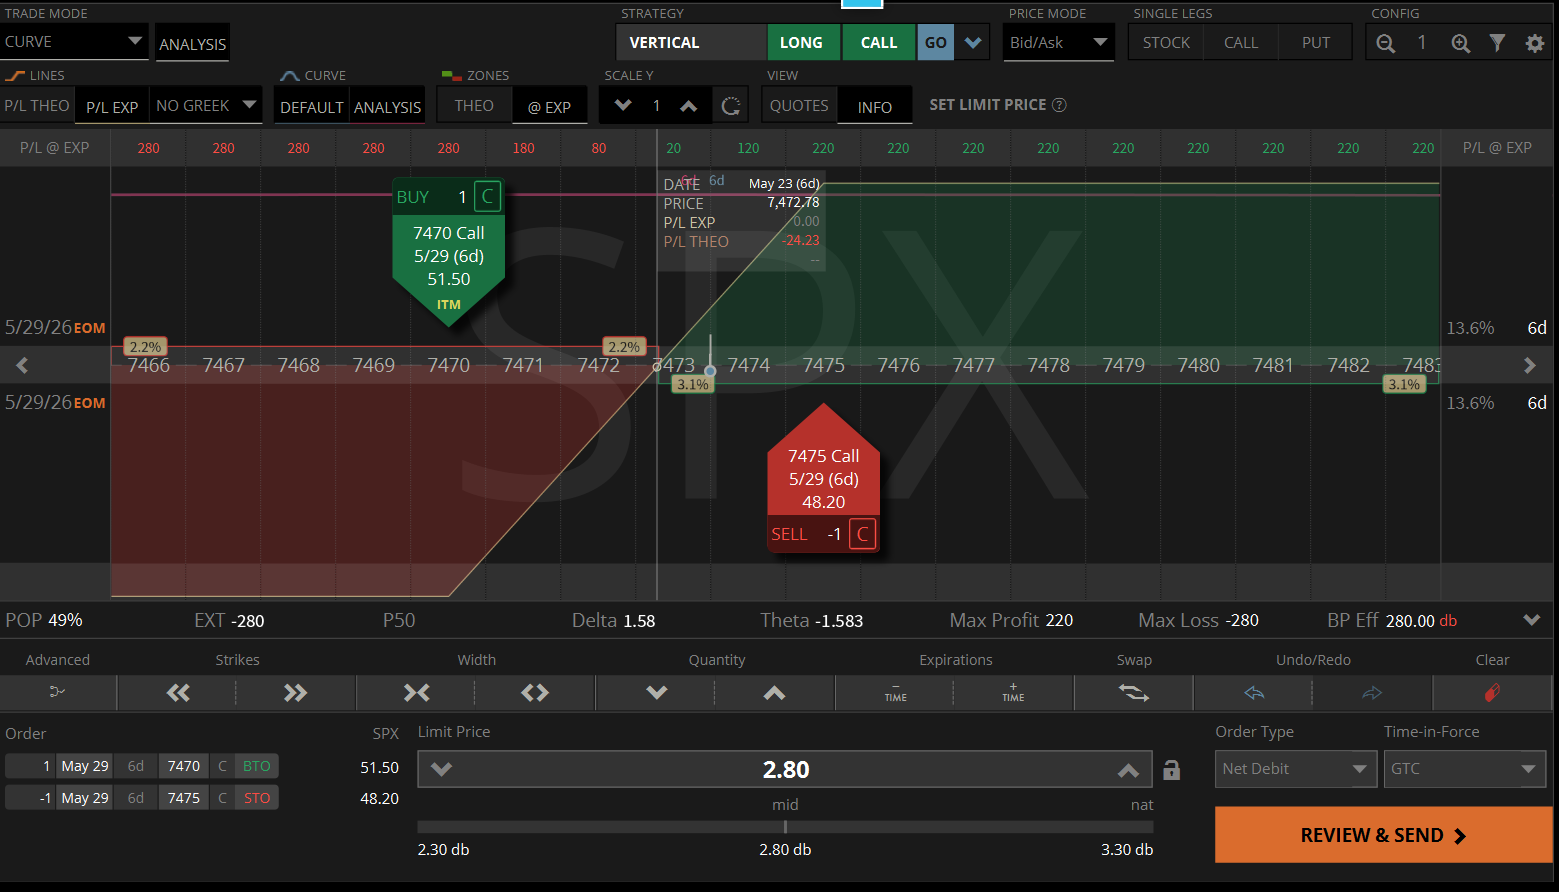Click the Swap legs icon
Screen dimensions: 1559x892
[1134, 692]
